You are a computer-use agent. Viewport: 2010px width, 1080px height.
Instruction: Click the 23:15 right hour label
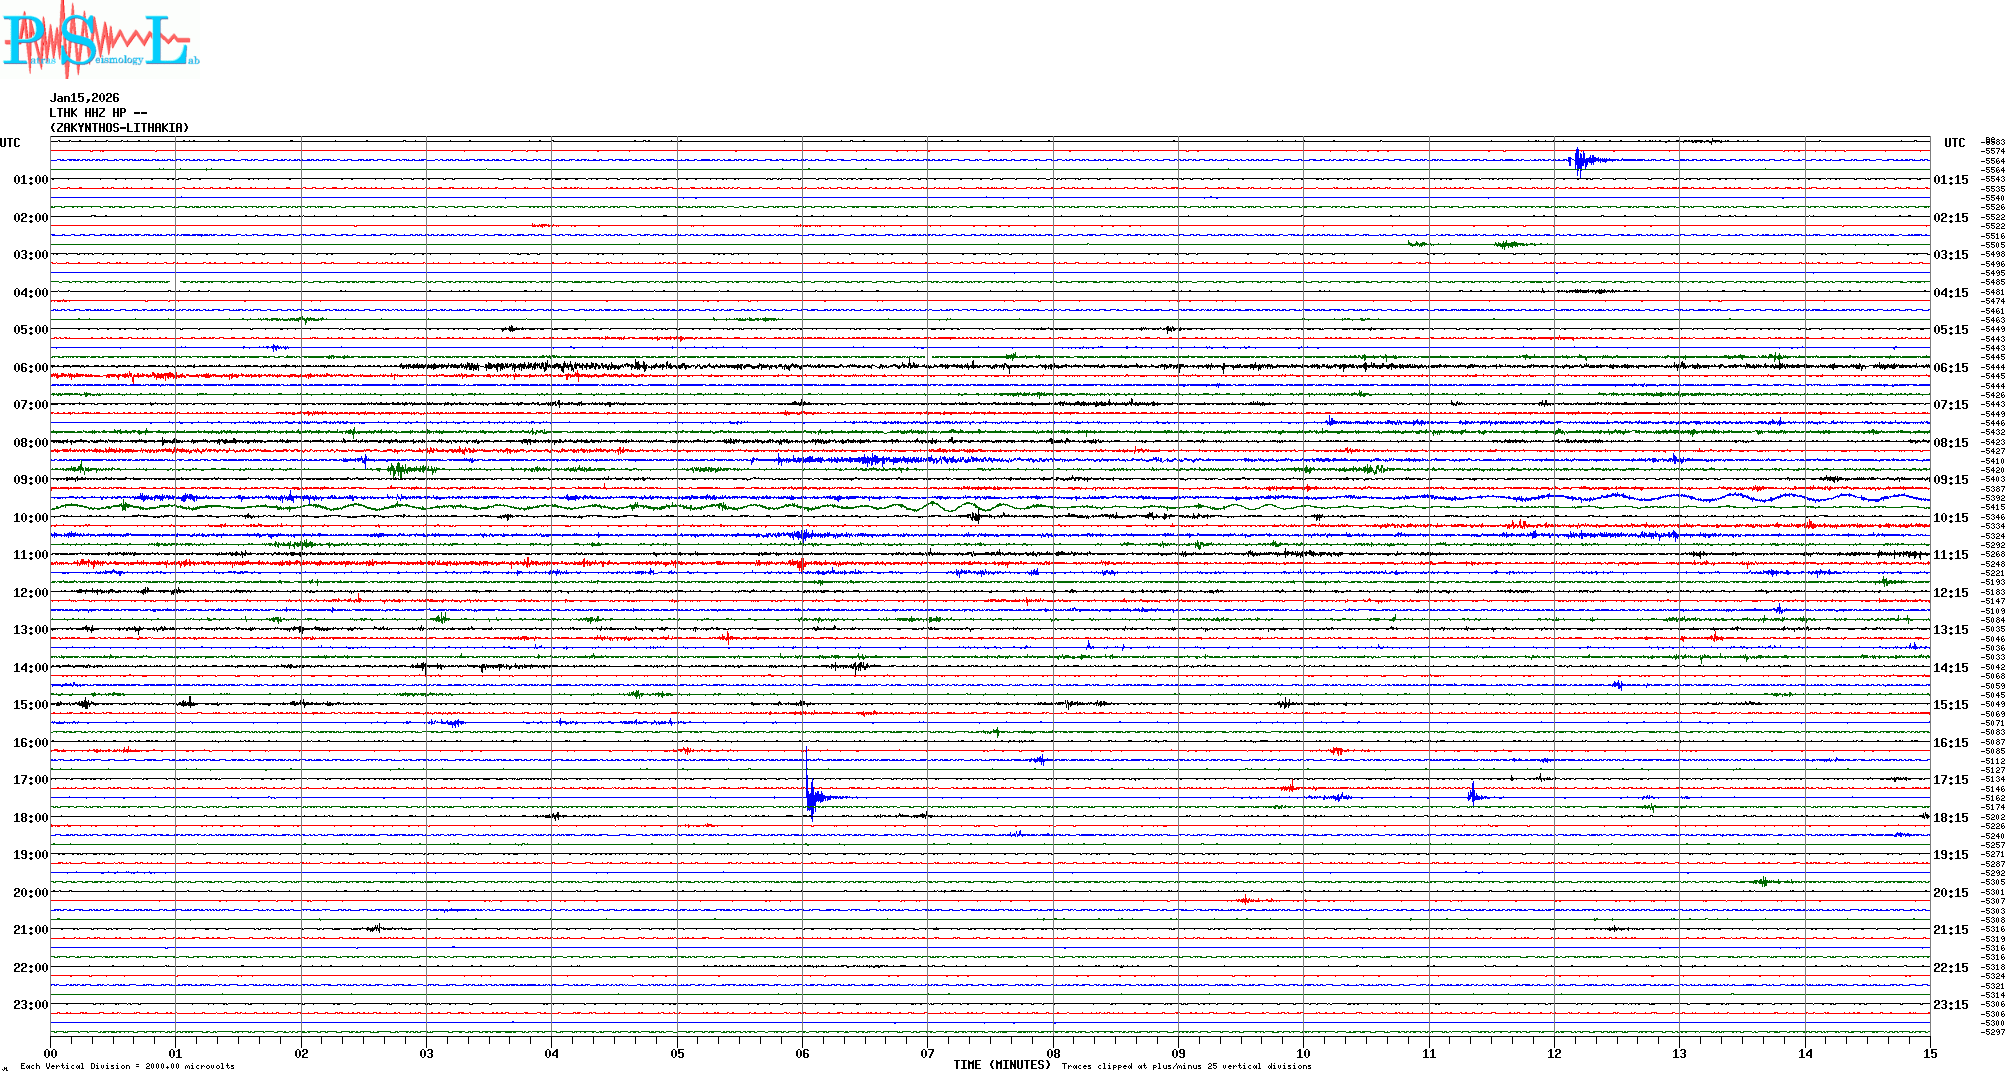(x=1951, y=1005)
